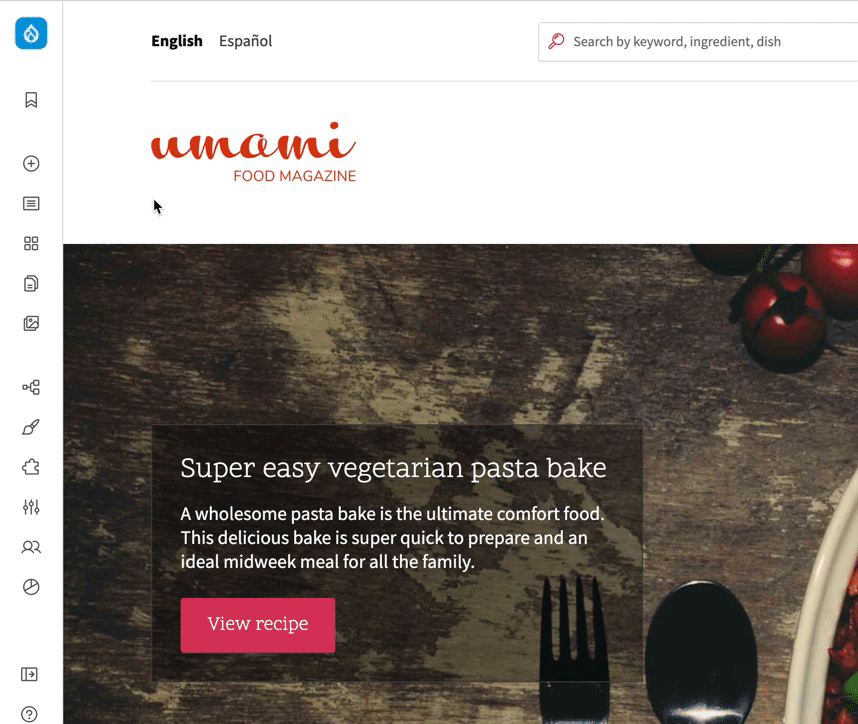858x724 pixels.
Task: Open the Media images icon
Action: pos(31,323)
